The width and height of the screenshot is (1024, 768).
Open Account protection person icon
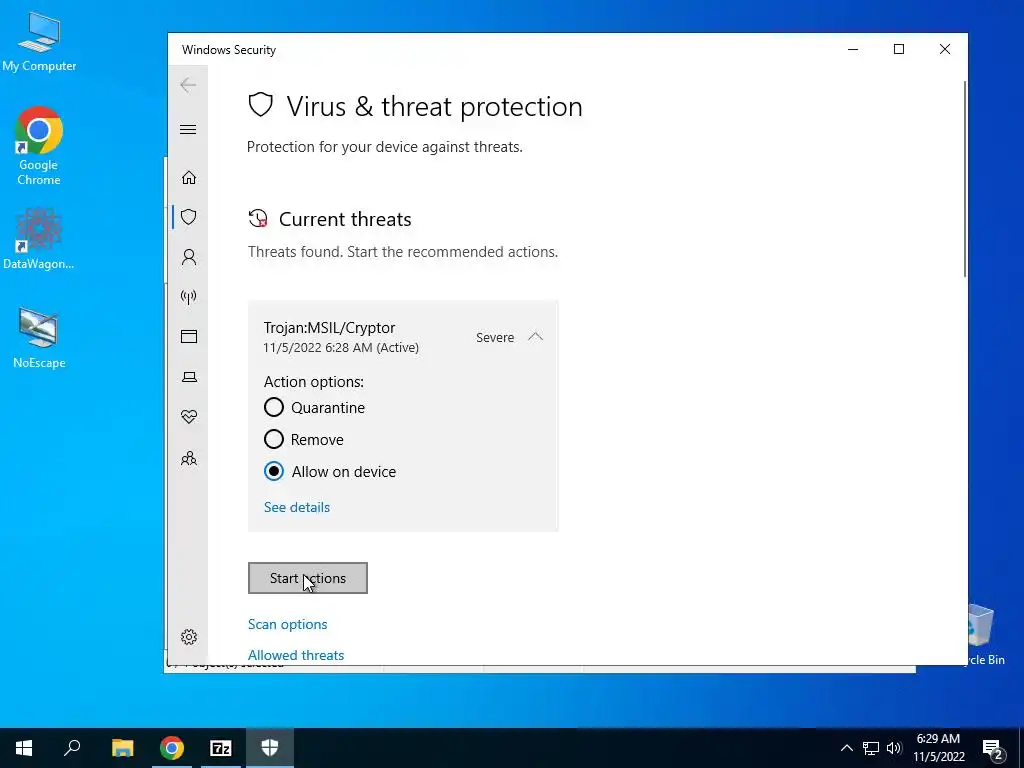click(189, 257)
